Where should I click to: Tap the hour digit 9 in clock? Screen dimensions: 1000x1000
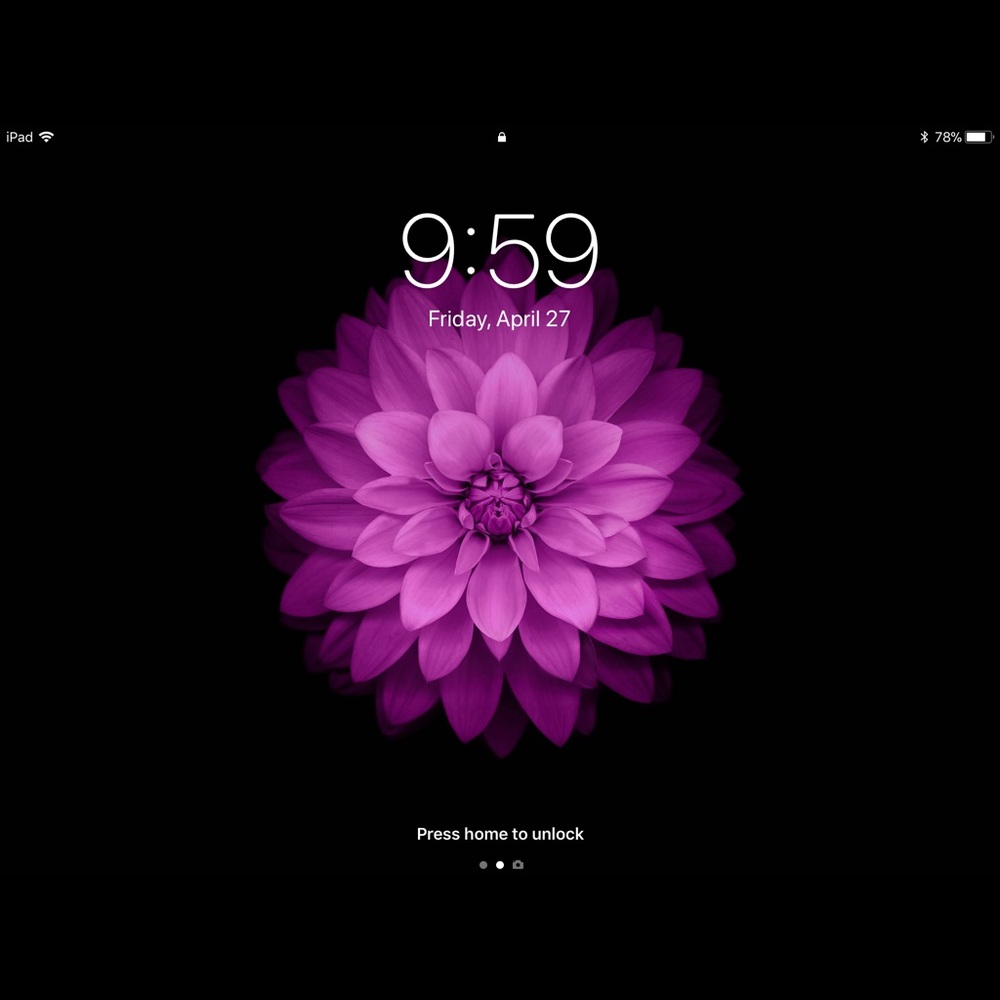(428, 251)
